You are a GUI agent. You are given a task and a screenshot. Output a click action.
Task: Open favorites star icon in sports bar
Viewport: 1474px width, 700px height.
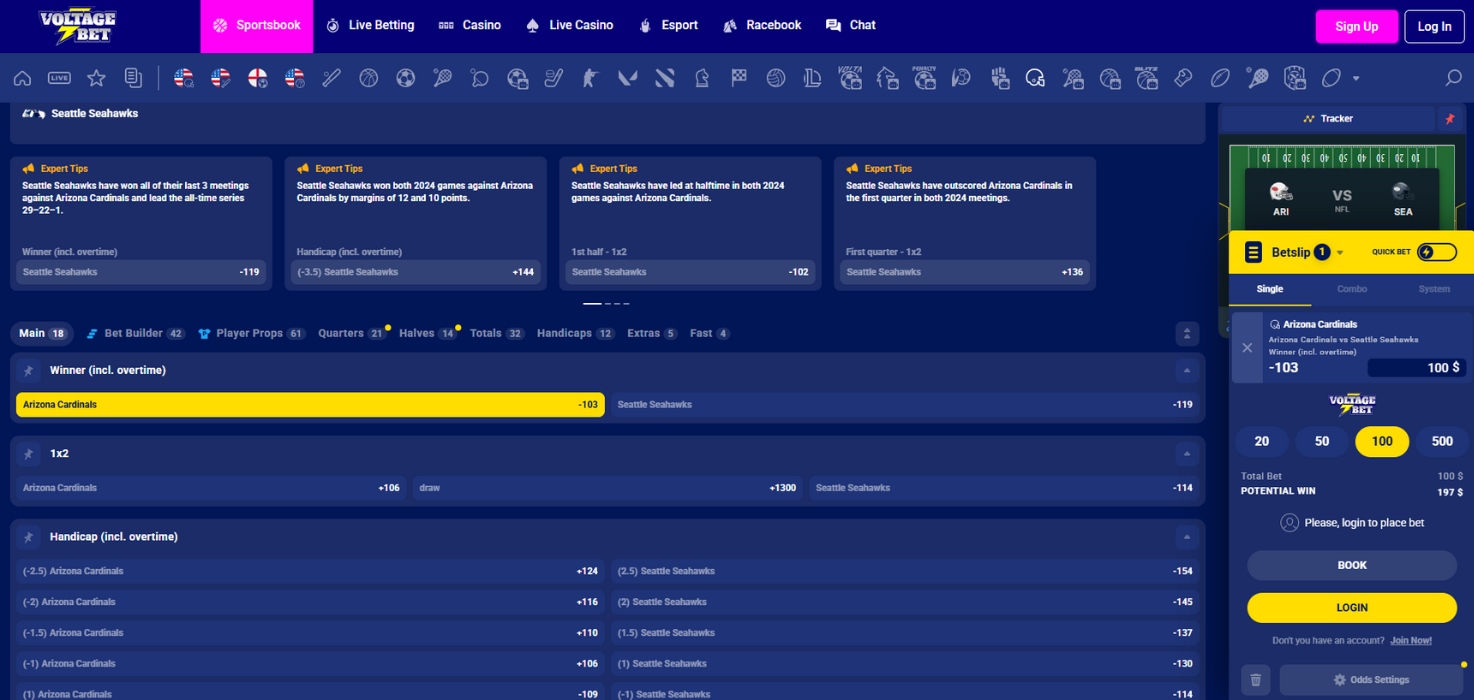96,78
